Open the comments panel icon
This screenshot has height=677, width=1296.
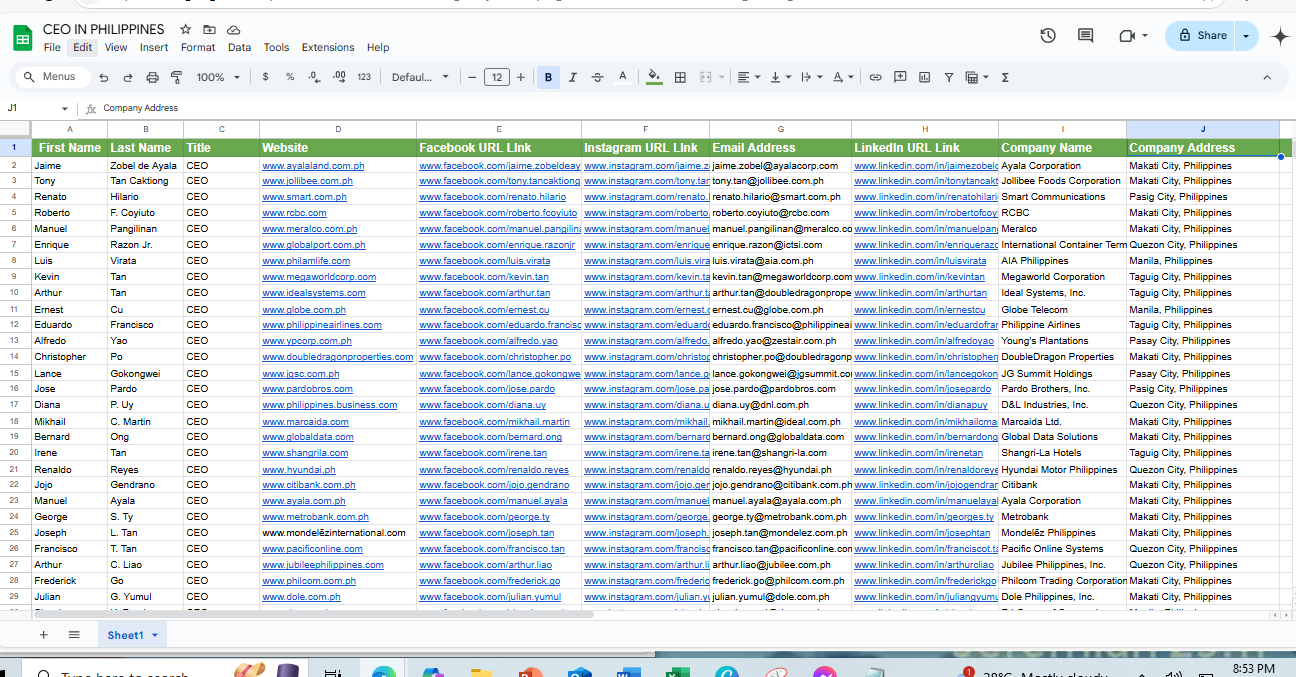(x=1085, y=36)
